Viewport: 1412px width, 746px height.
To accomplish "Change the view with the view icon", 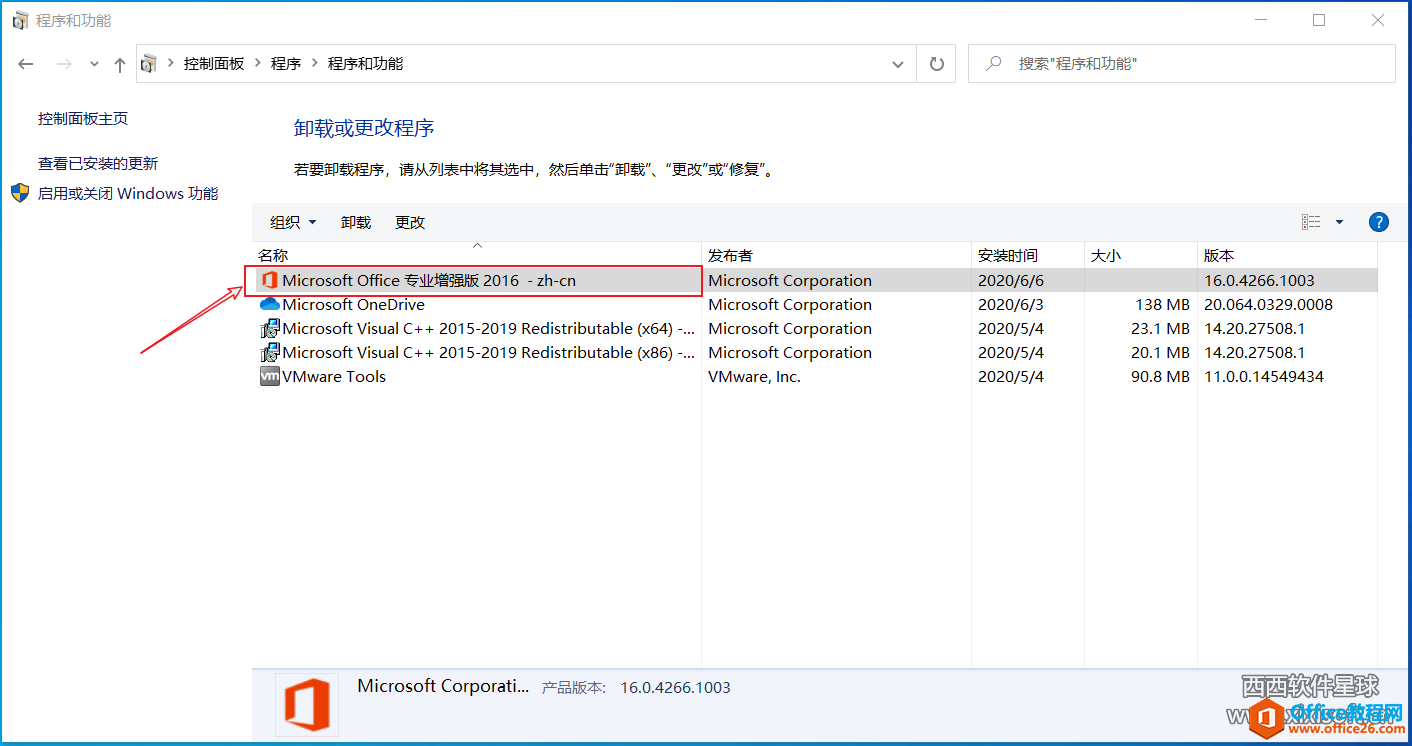I will tap(1311, 222).
